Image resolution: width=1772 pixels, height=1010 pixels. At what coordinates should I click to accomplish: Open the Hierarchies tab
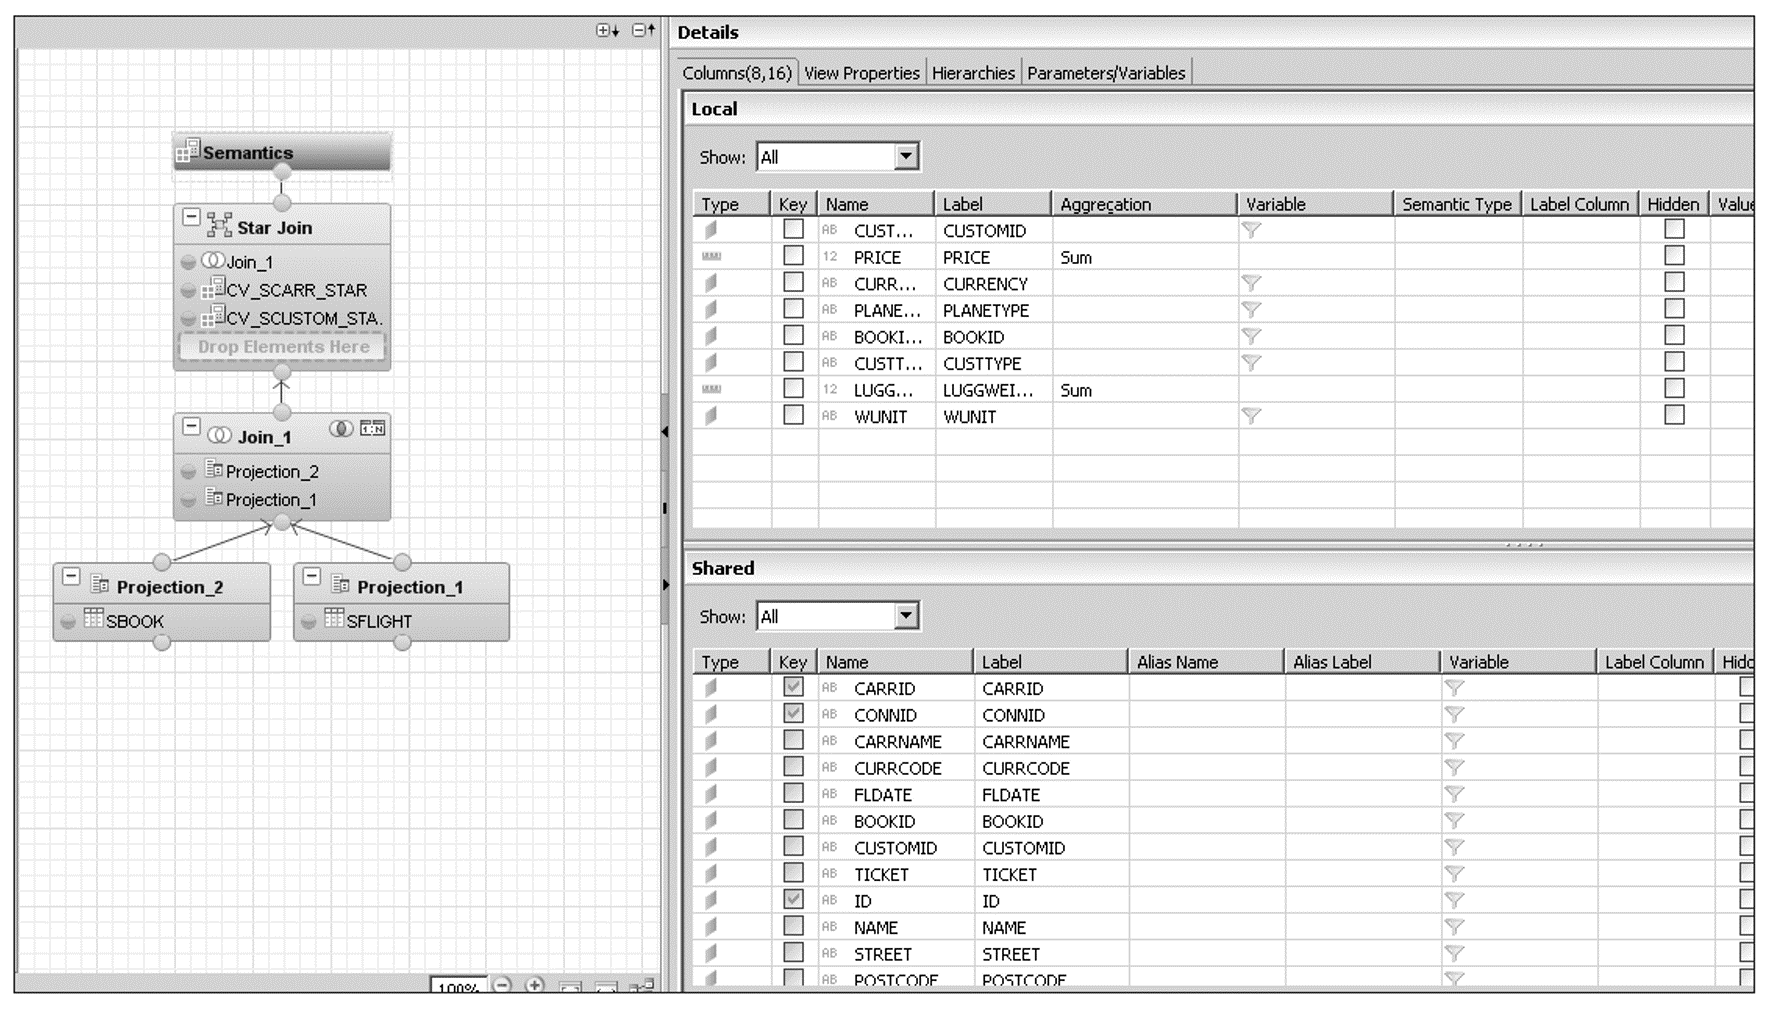pyautogui.click(x=973, y=73)
